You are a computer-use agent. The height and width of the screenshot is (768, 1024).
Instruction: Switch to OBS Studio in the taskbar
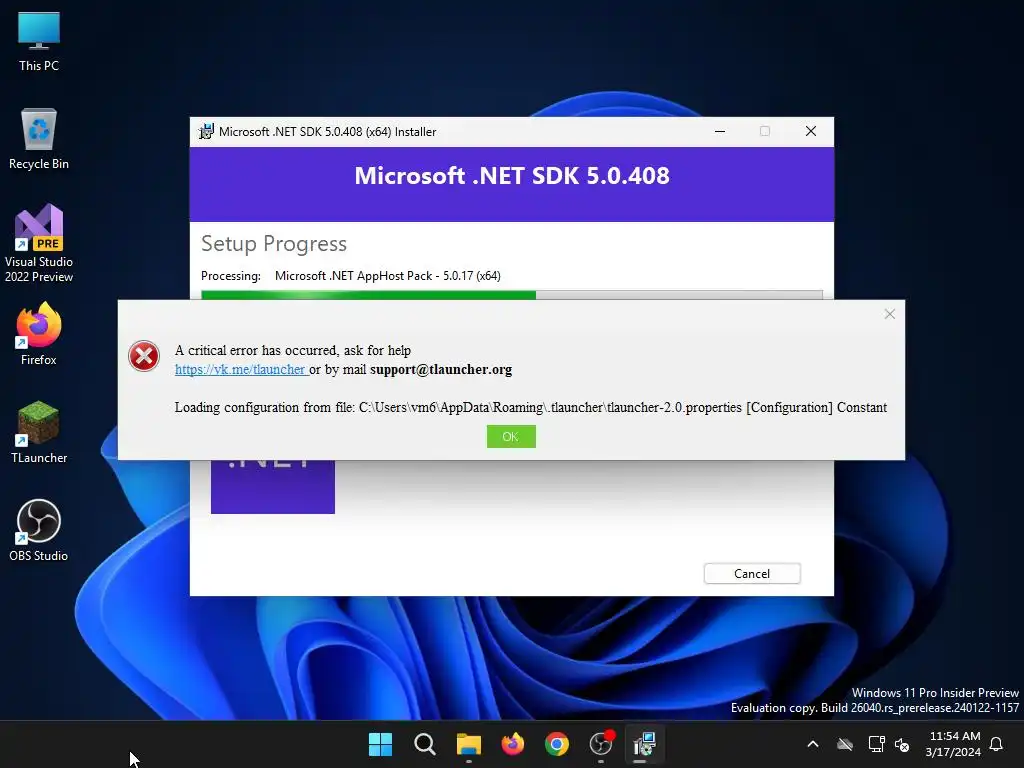pos(601,744)
